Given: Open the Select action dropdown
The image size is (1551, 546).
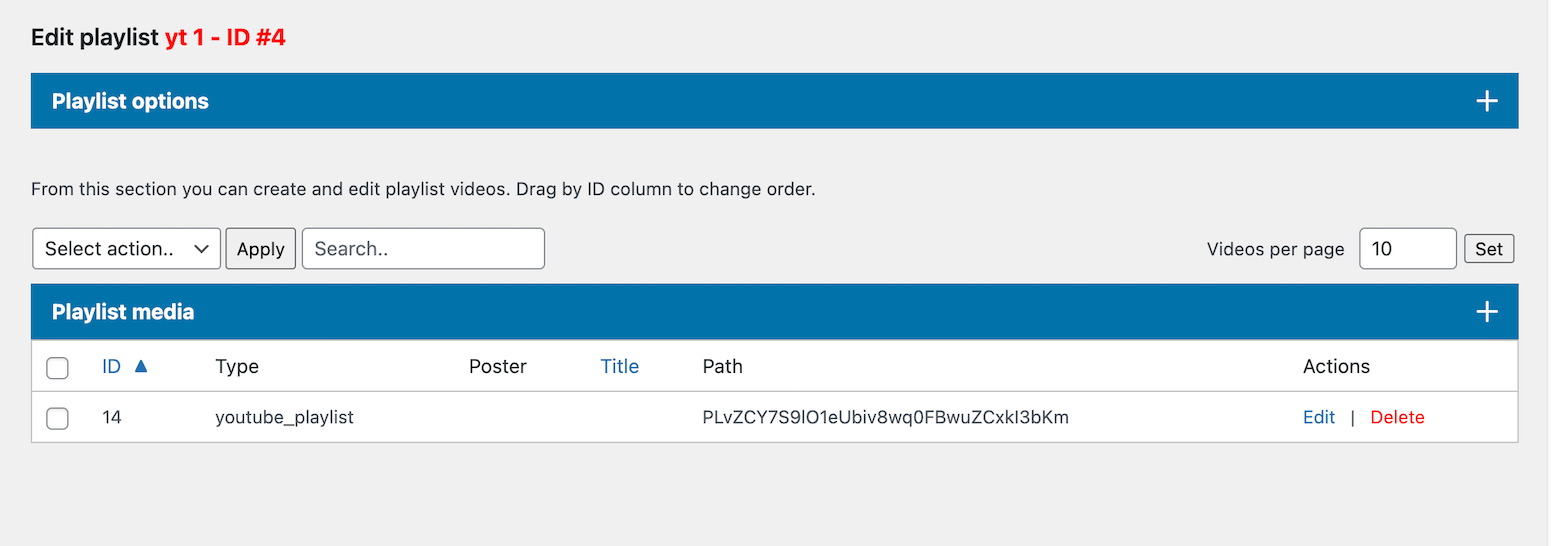Looking at the screenshot, I should [x=127, y=249].
